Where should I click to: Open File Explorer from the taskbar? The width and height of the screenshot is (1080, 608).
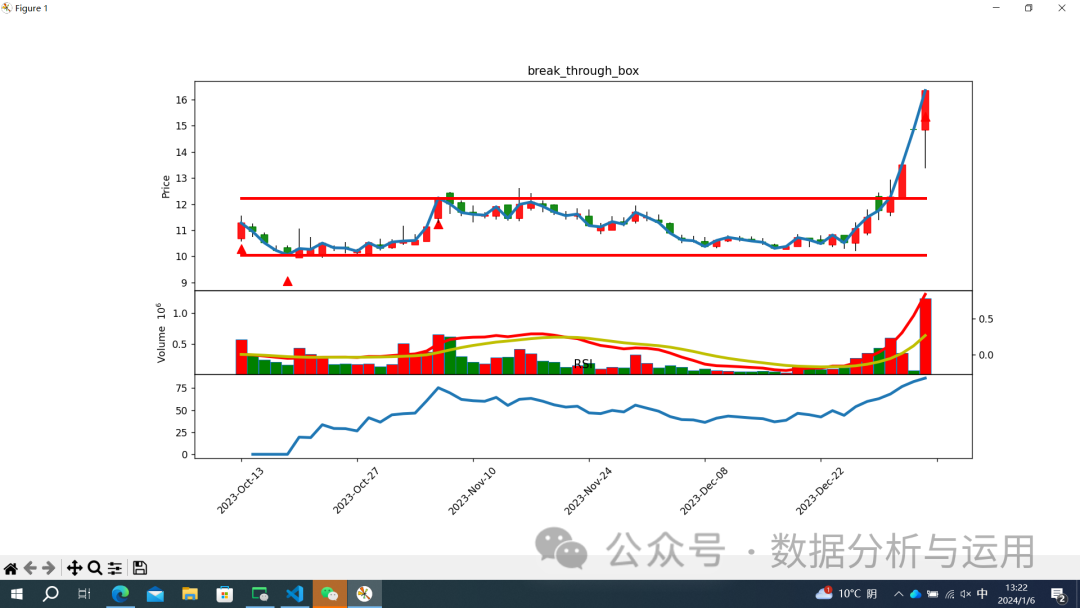(x=190, y=594)
